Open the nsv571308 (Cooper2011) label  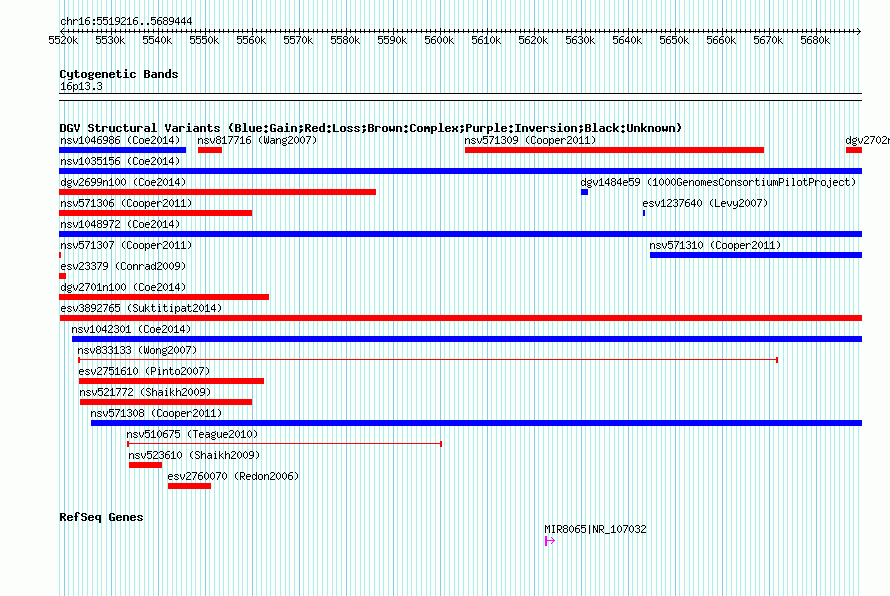click(156, 413)
